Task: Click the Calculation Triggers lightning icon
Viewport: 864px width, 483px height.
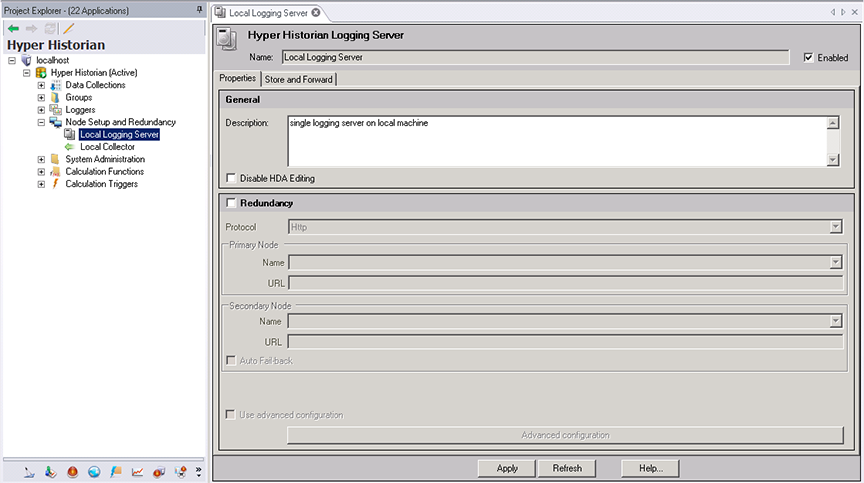Action: point(56,184)
